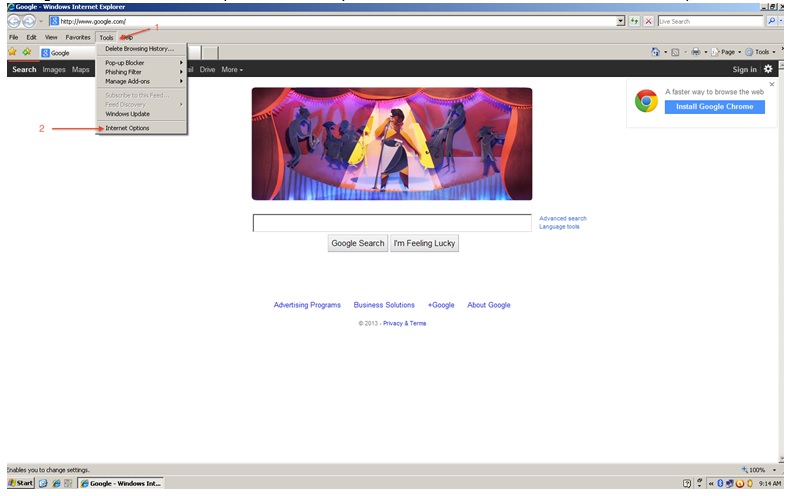Close the Chrome promotion with the X

(771, 84)
